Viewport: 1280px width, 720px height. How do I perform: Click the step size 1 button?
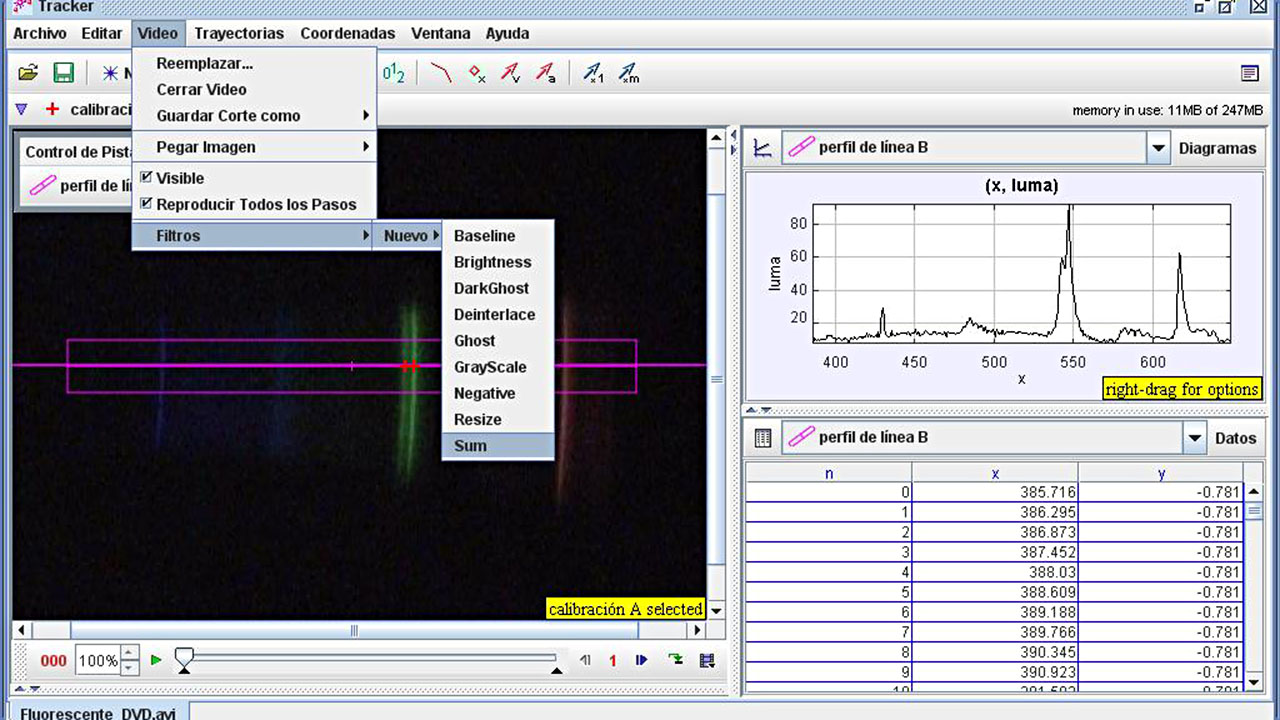pyautogui.click(x=613, y=661)
